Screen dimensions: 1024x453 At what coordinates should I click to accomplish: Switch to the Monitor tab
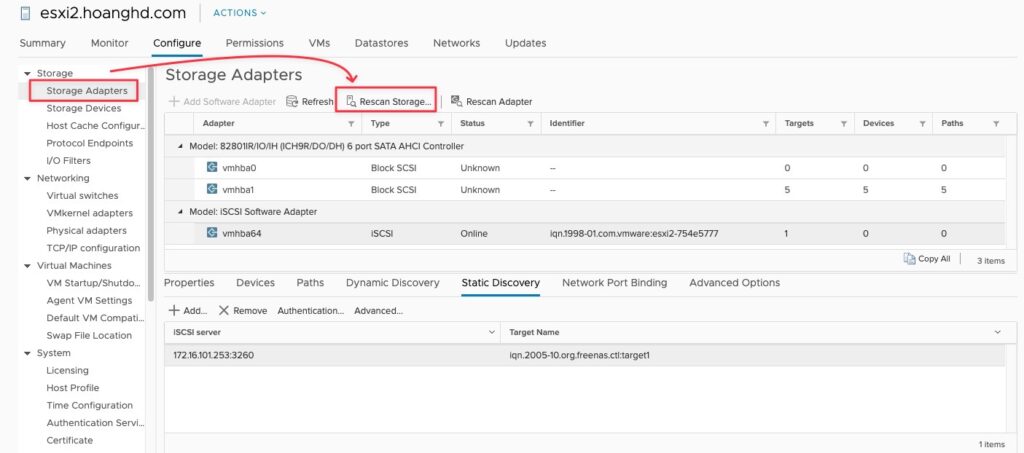coord(110,43)
